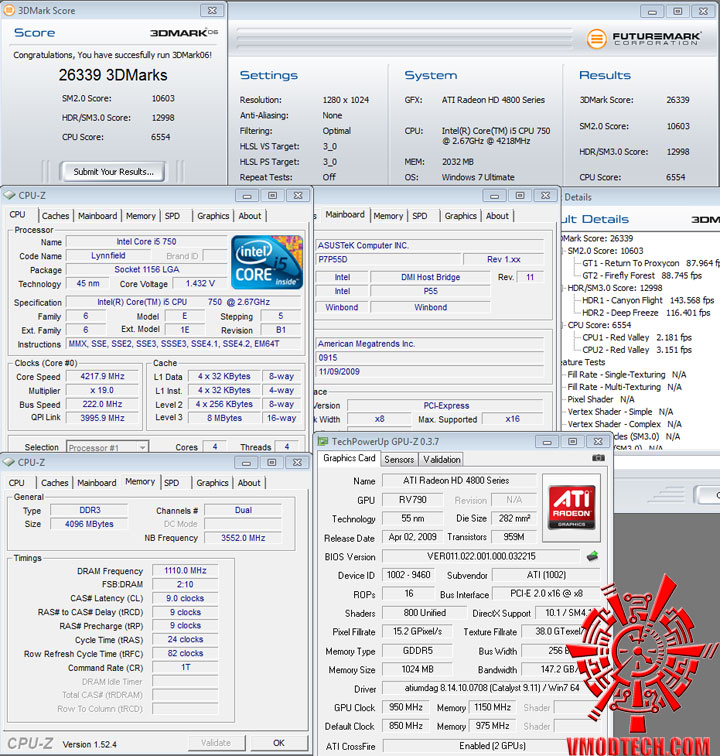Click the DRAM Frequency 1110.0 MHz value
Viewport: 720px width, 756px height.
(185, 571)
